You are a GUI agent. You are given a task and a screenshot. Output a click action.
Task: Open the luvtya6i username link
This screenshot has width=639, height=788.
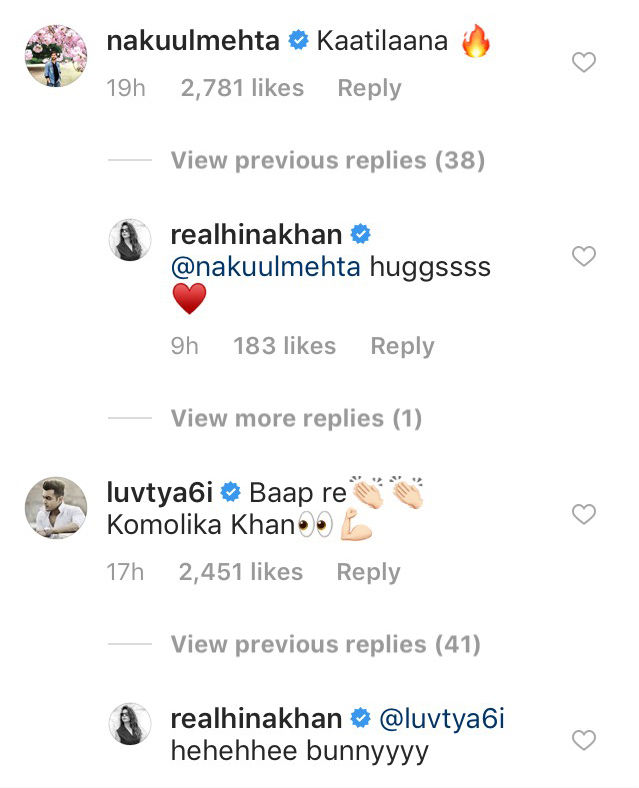(160, 493)
